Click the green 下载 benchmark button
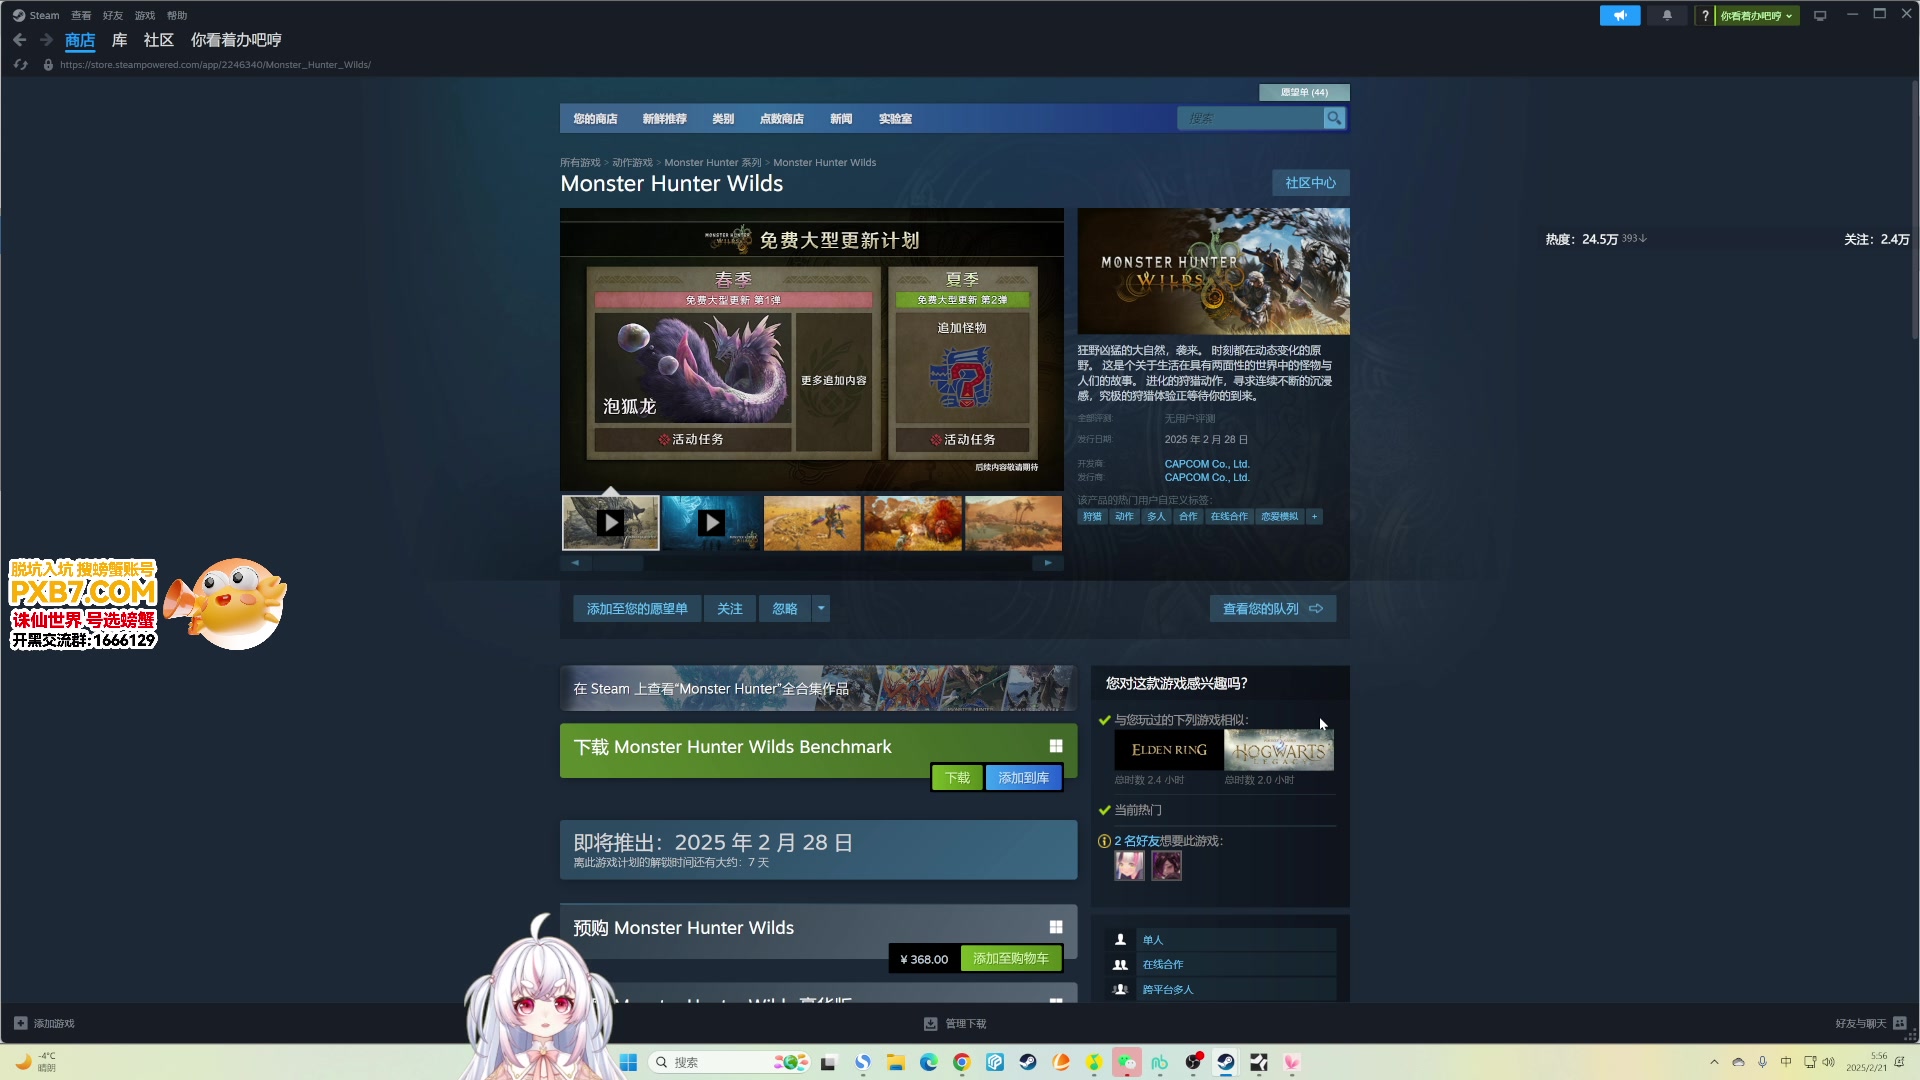 click(957, 778)
